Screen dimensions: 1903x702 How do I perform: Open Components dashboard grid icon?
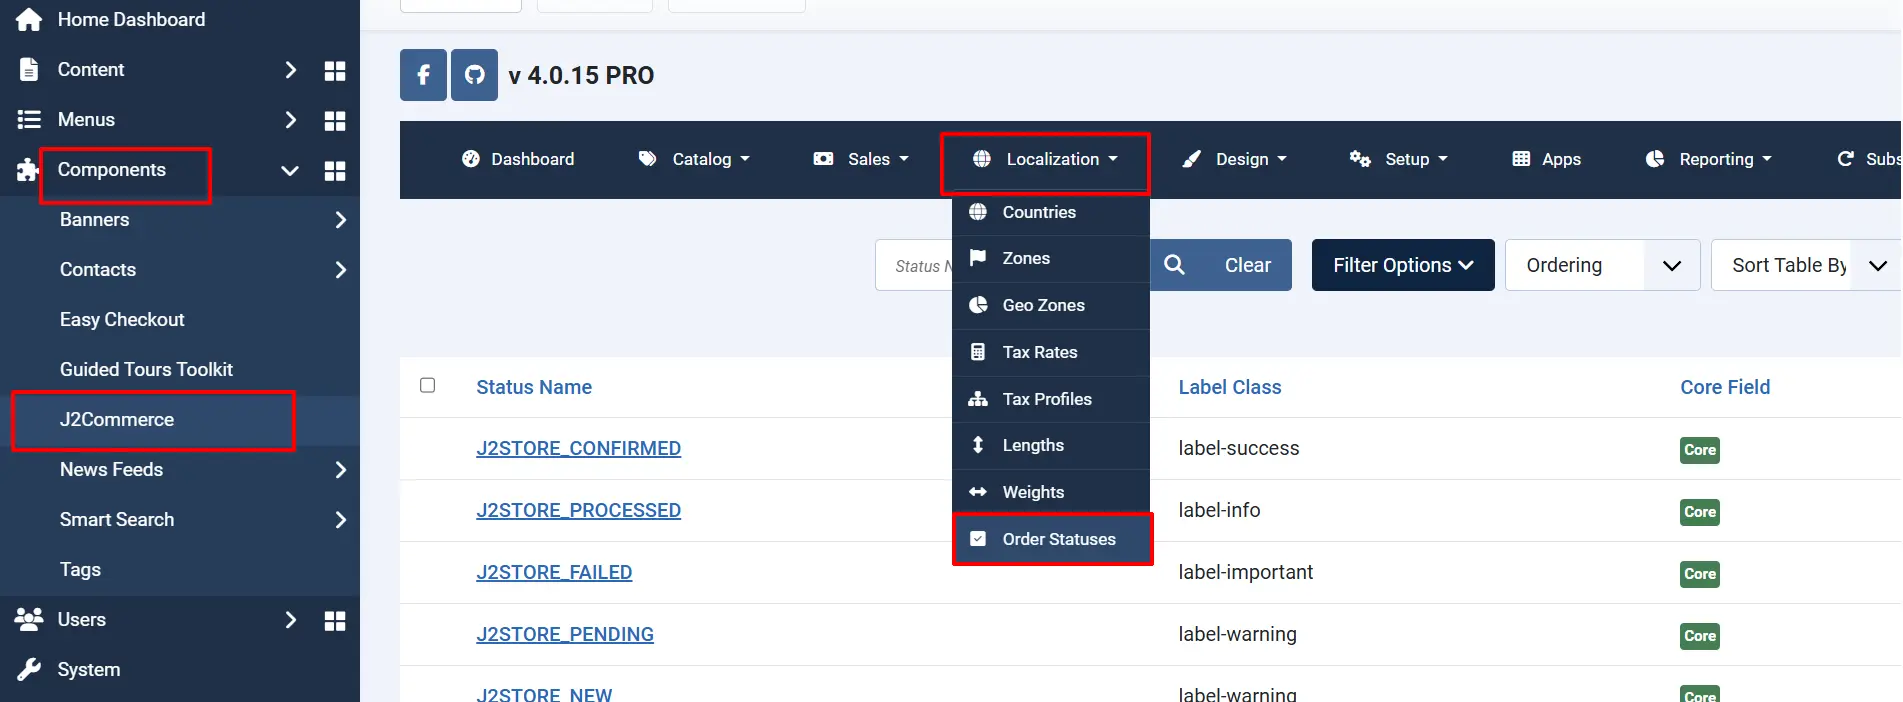[335, 170]
